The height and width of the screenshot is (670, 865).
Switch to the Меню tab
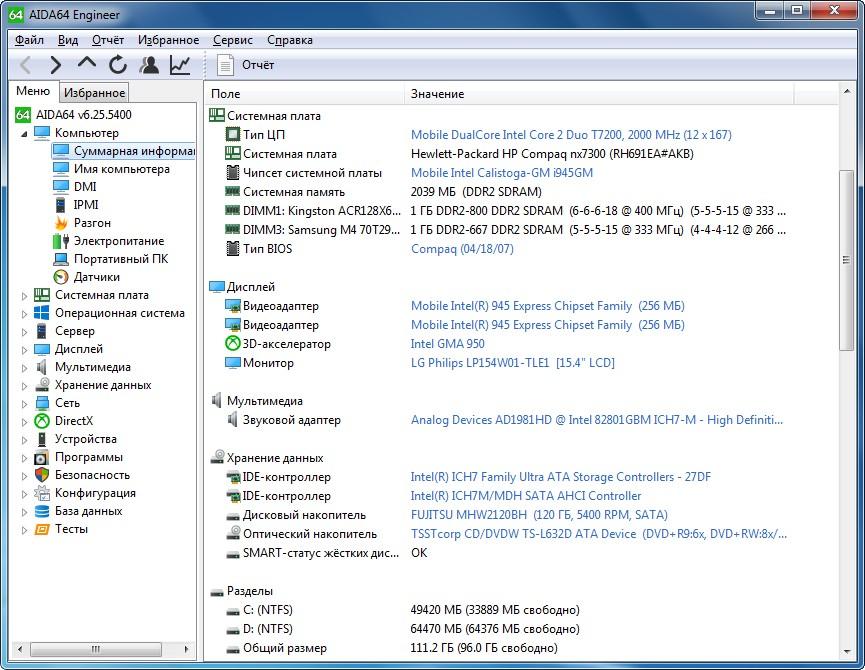[33, 91]
